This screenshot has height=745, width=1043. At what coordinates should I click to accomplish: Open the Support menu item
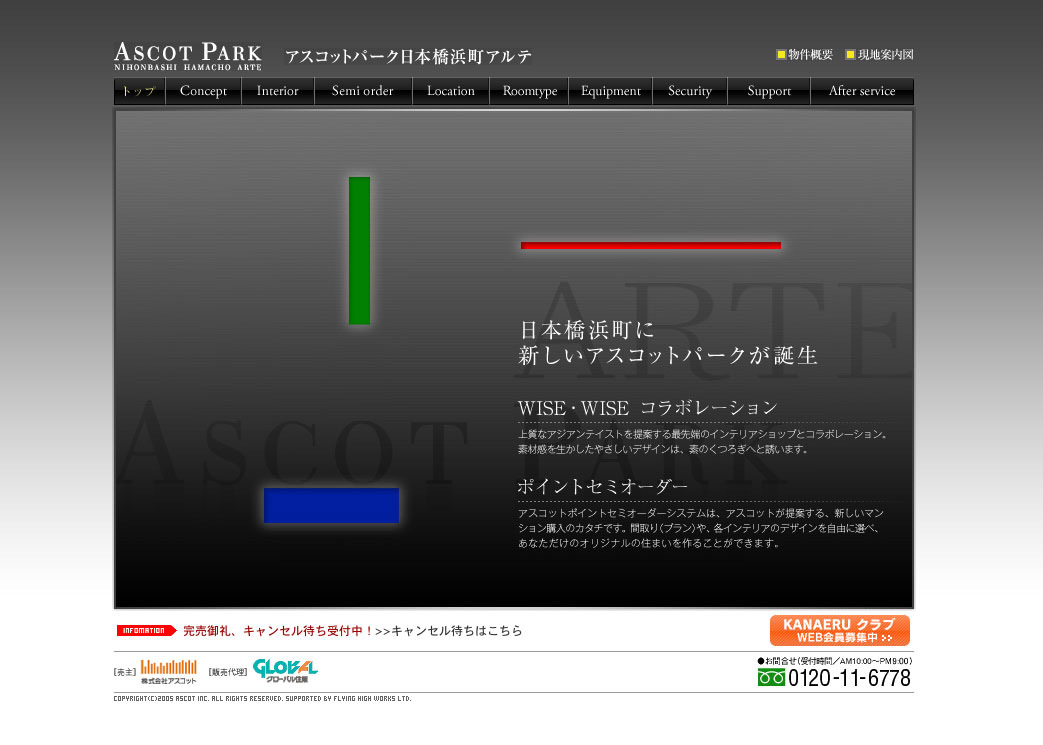click(x=769, y=91)
